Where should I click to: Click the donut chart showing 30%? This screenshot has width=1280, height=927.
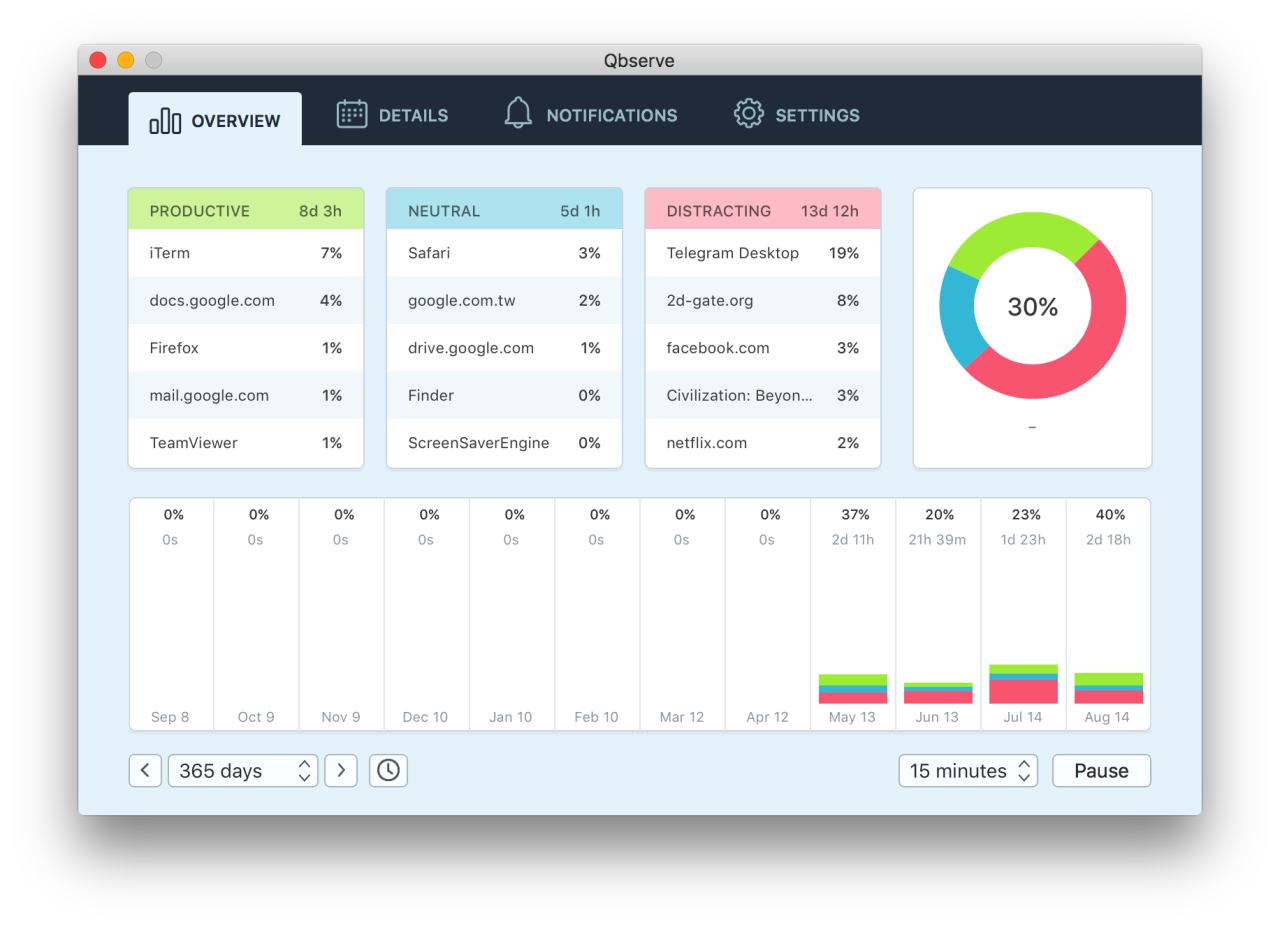click(1032, 307)
